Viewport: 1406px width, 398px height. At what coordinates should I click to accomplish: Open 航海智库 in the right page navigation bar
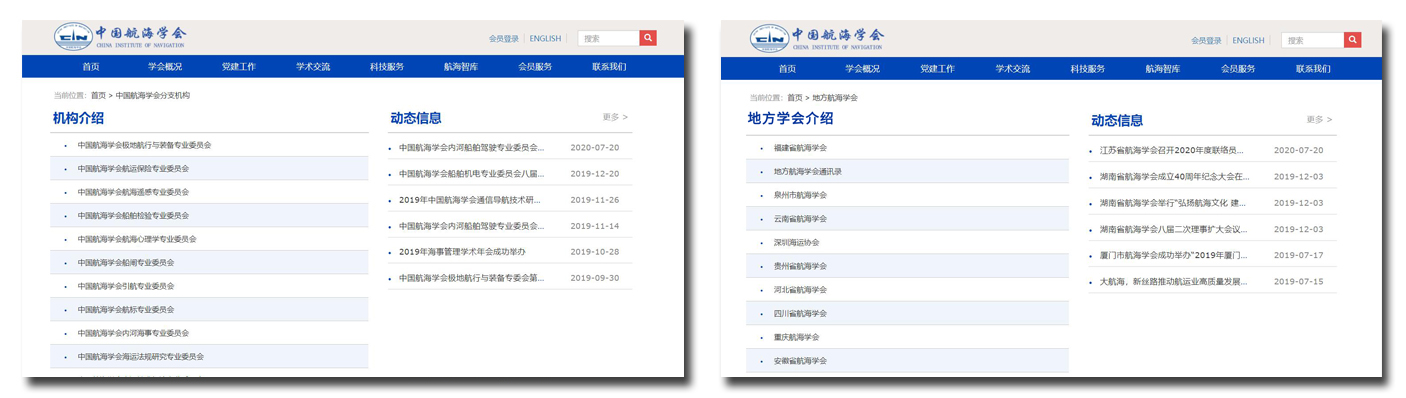(1163, 69)
